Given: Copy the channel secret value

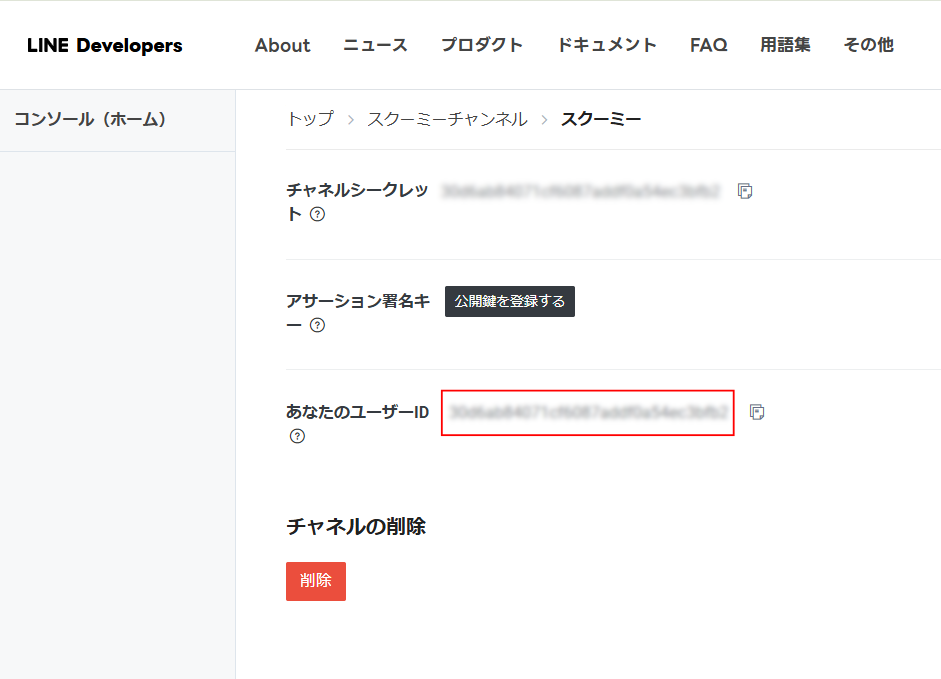Looking at the screenshot, I should [745, 191].
